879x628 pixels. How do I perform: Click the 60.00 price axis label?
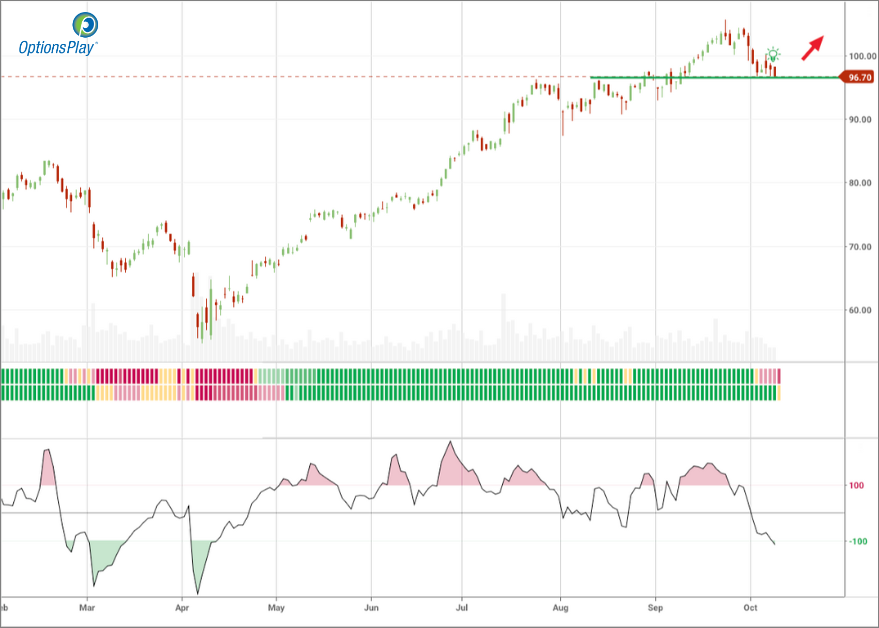pos(860,310)
